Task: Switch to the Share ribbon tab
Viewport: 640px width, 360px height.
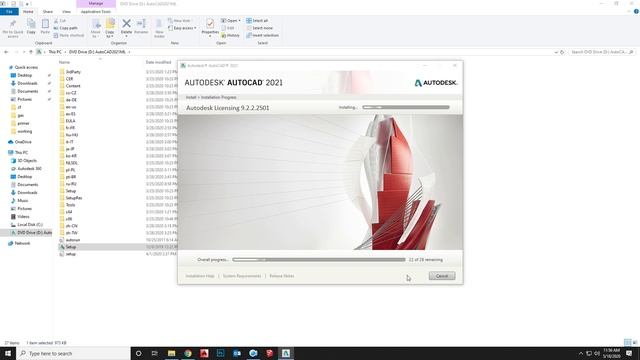Action: point(48,11)
